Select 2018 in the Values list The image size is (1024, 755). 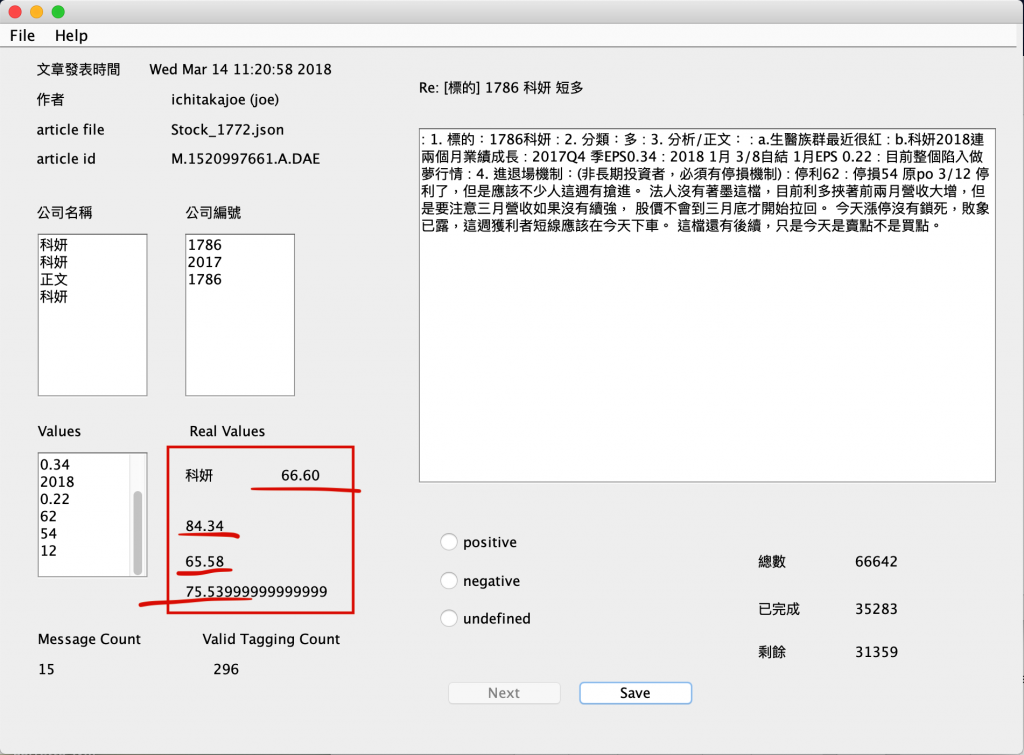point(57,482)
